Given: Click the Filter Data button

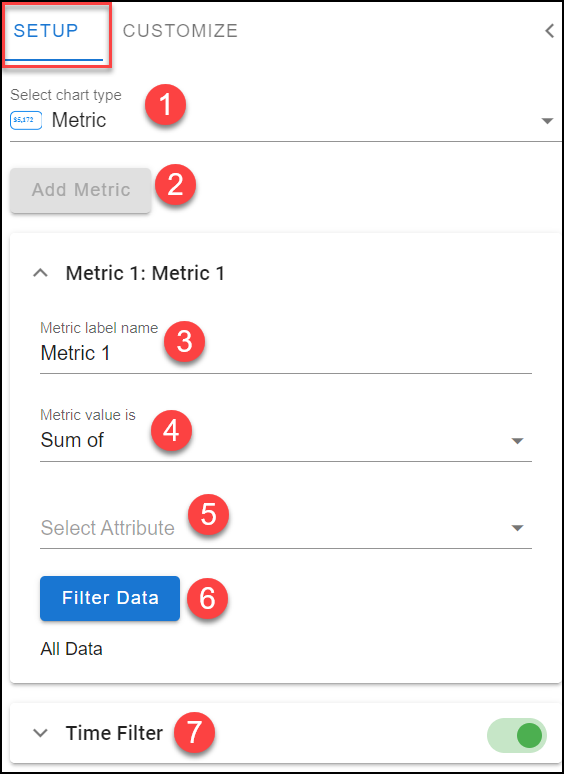Looking at the screenshot, I should click(x=110, y=598).
